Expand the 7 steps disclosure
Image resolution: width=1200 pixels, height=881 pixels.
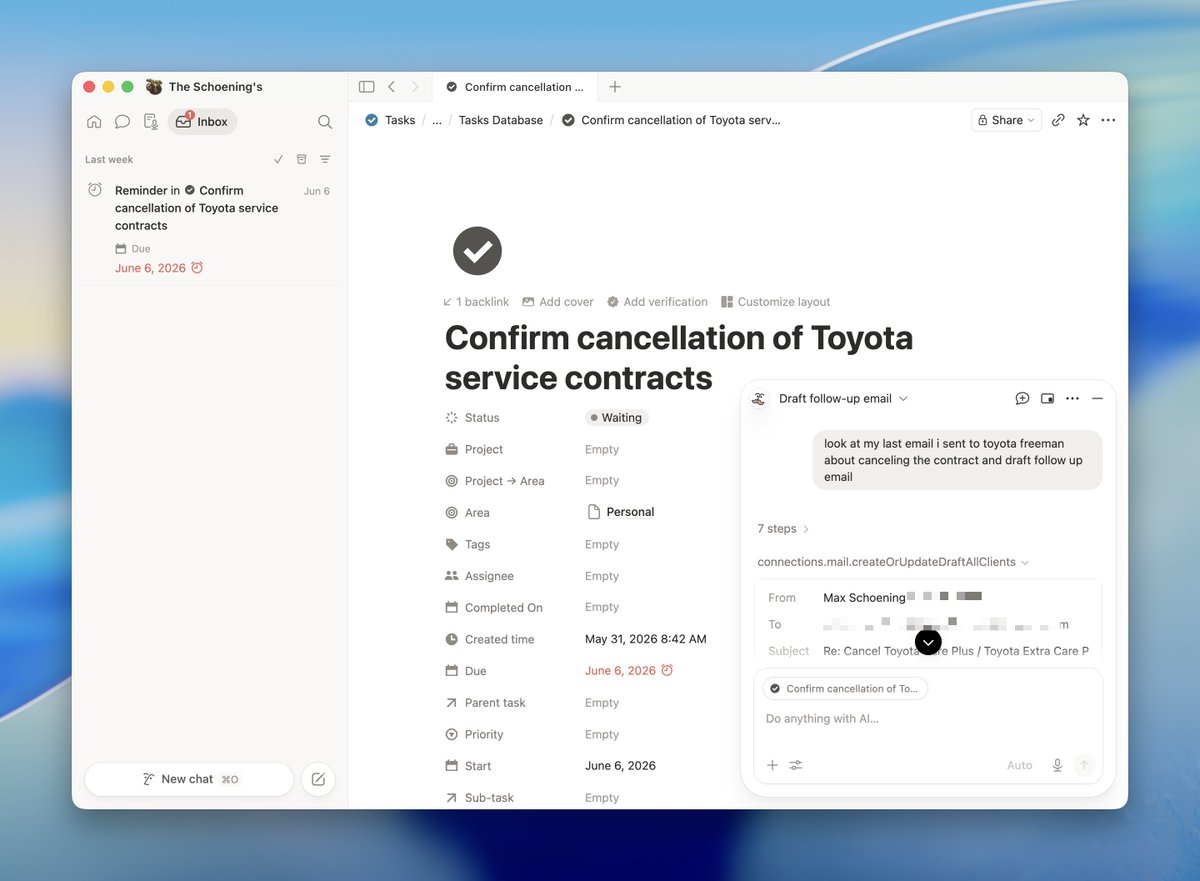coord(783,529)
